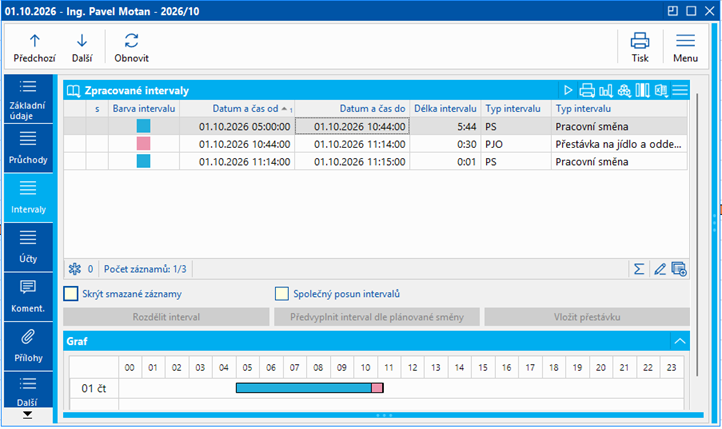This screenshot has width=722, height=429.
Task: Click the sigma summation icon
Action: point(639,269)
